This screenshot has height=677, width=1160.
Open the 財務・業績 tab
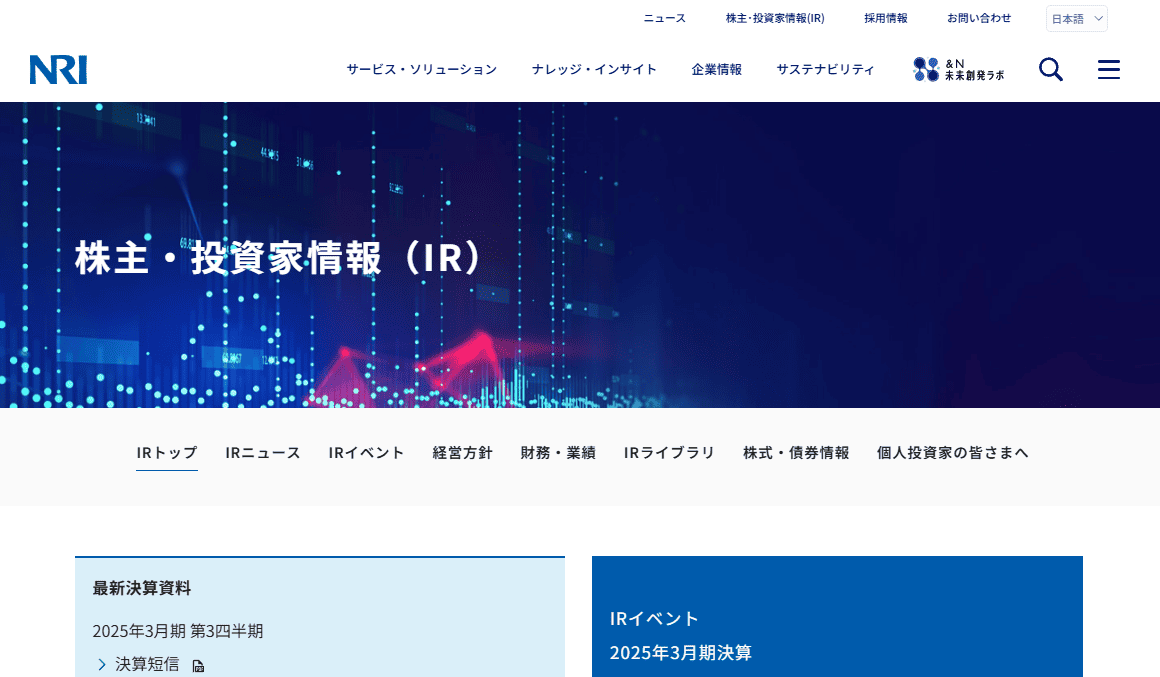(558, 453)
